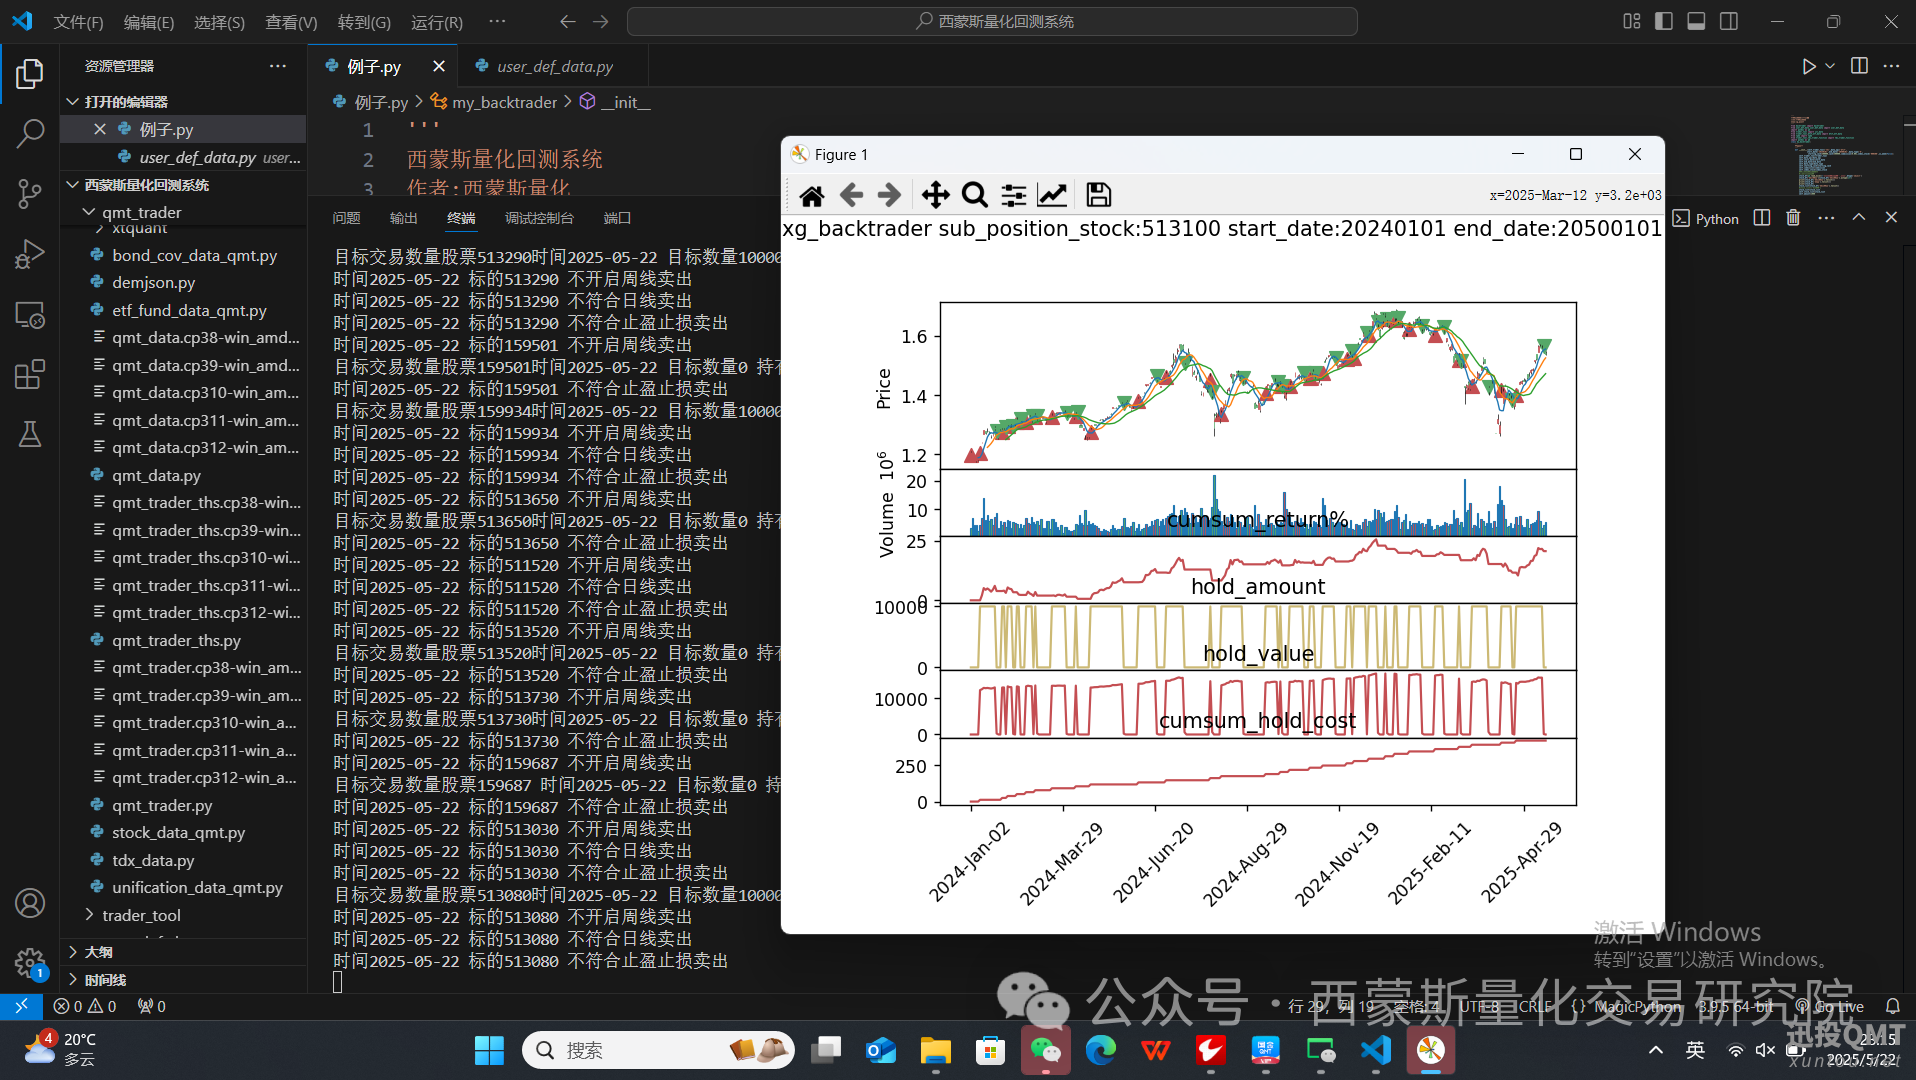The image size is (1916, 1080).
Task: Click the notifications bell in status bar
Action: [x=1892, y=1006]
